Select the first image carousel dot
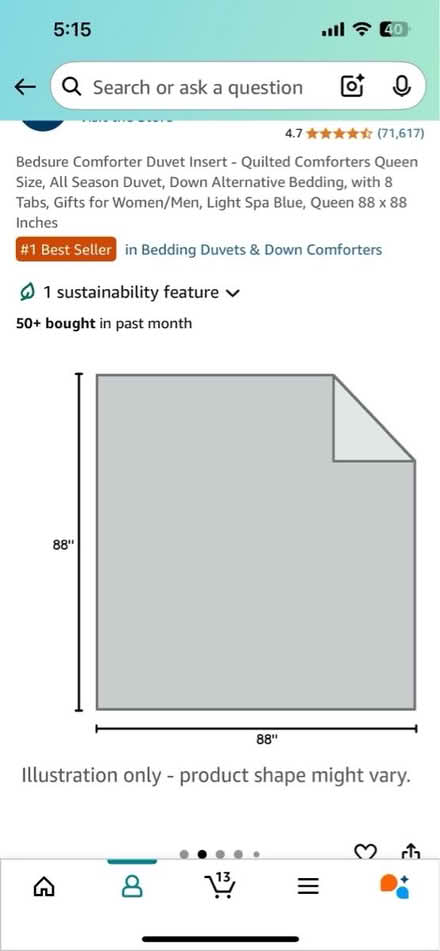Image resolution: width=440 pixels, height=951 pixels. pos(184,854)
